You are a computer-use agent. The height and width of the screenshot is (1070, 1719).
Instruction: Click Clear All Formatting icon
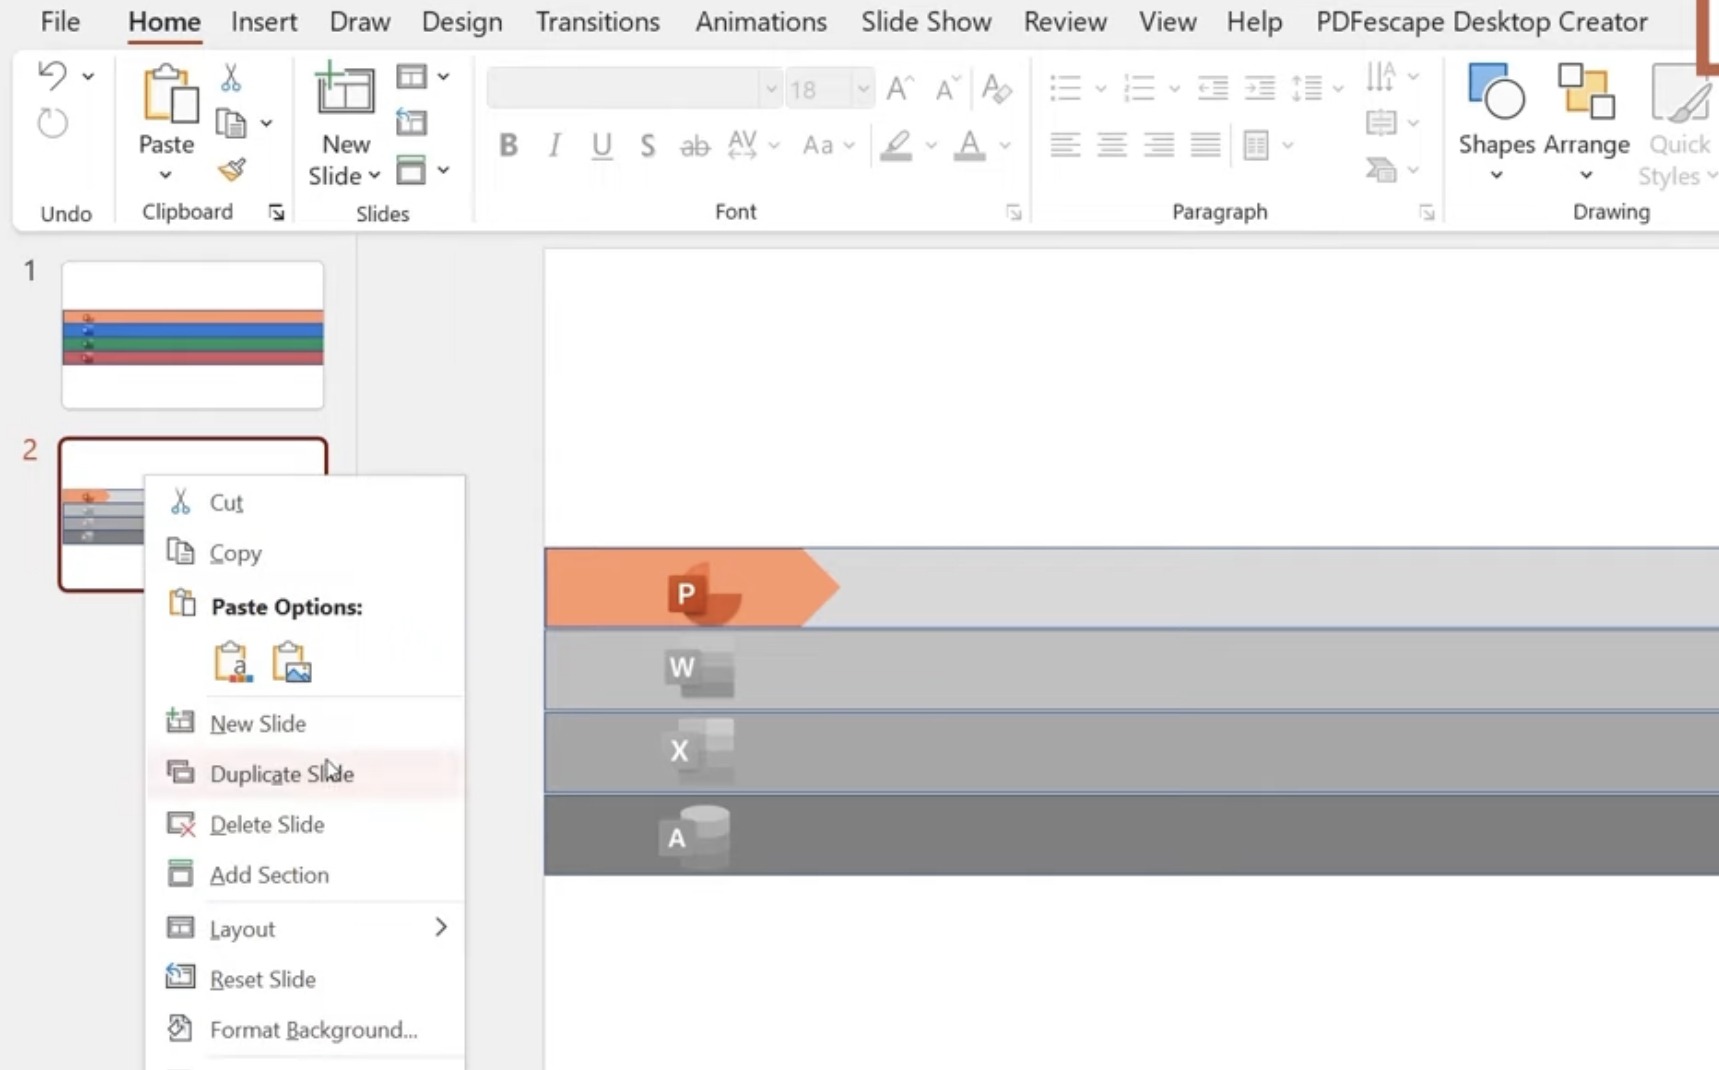point(996,89)
